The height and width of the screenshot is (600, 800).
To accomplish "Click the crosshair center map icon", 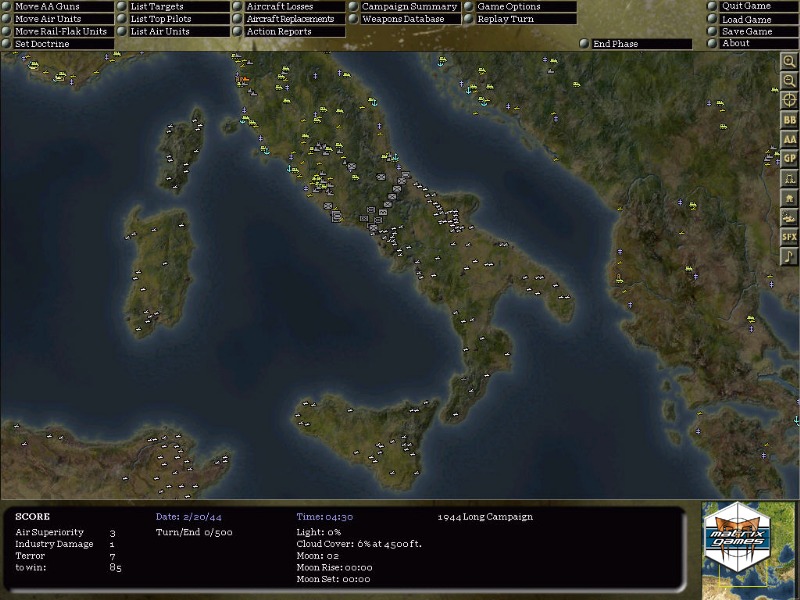I will [x=789, y=100].
